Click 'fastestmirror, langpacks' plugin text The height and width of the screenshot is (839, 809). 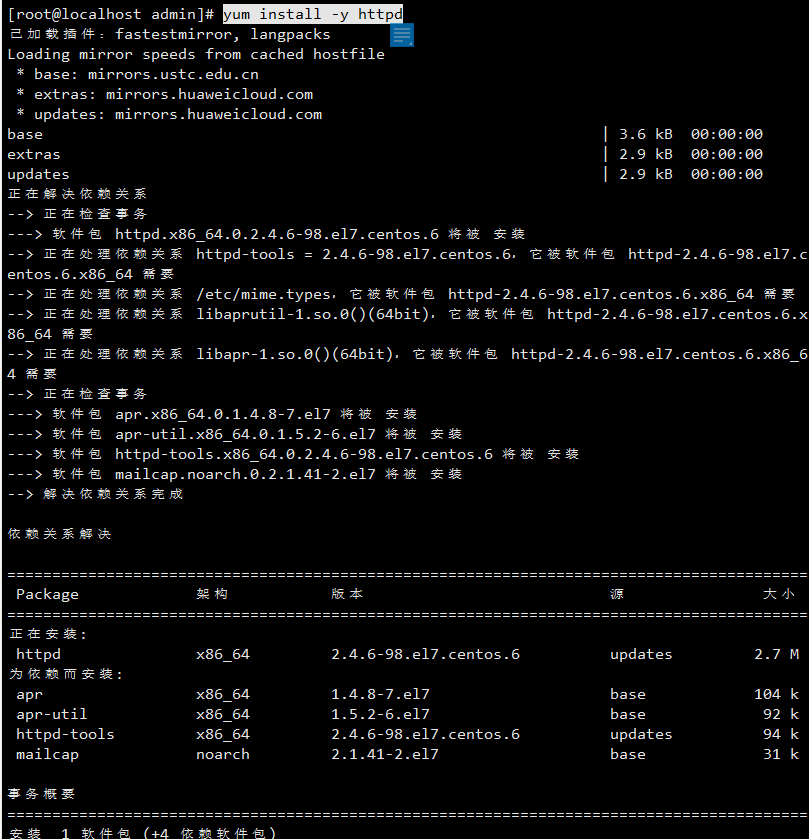point(223,35)
